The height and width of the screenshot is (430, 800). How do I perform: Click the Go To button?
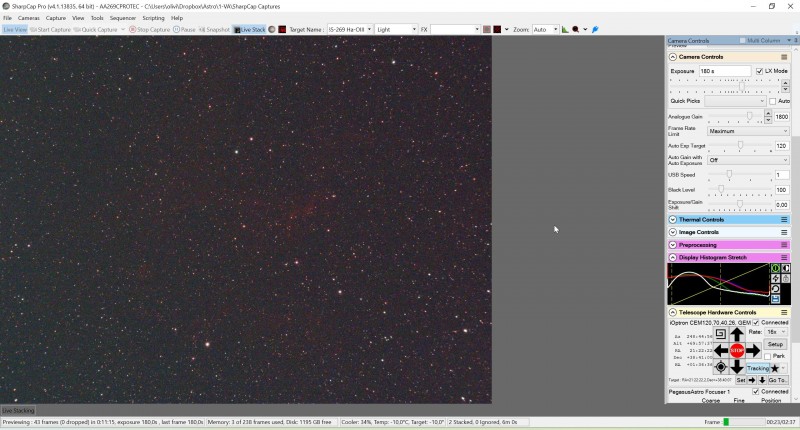click(777, 380)
